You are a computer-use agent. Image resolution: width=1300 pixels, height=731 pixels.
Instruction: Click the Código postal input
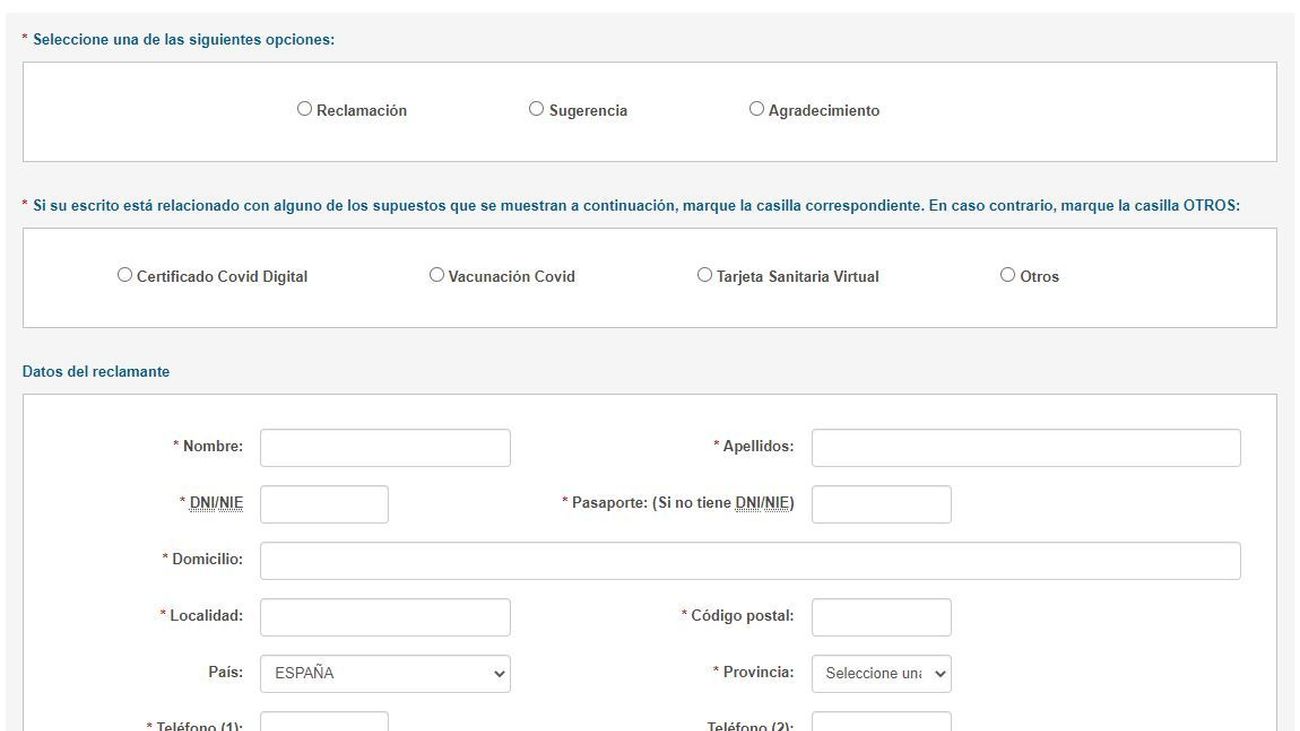coord(881,617)
